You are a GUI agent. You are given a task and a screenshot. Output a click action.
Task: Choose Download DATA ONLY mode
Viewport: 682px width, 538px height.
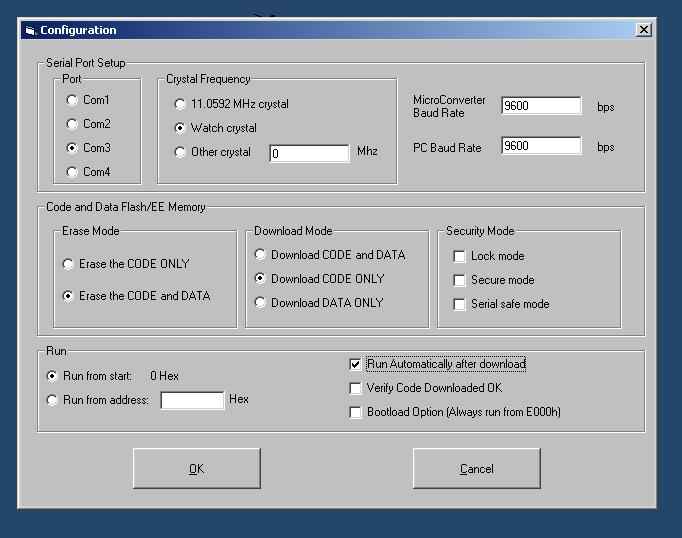[260, 303]
